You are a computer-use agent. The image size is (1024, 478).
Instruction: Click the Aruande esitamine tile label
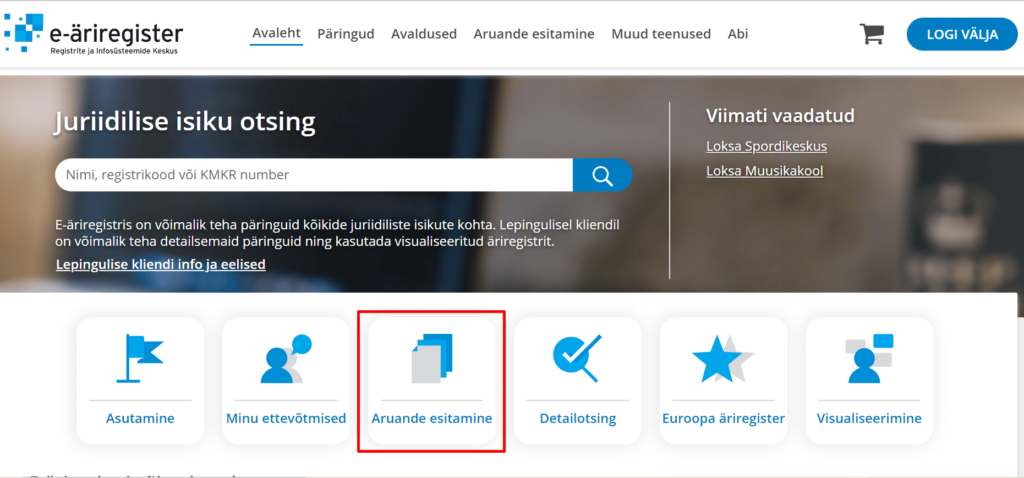(432, 419)
